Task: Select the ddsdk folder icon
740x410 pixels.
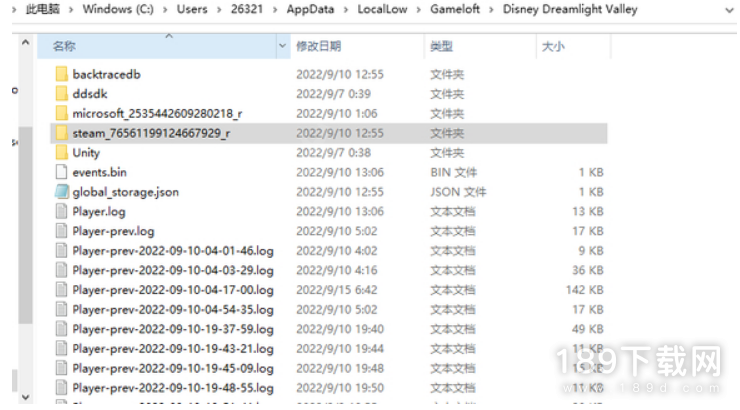Action: coord(61,93)
